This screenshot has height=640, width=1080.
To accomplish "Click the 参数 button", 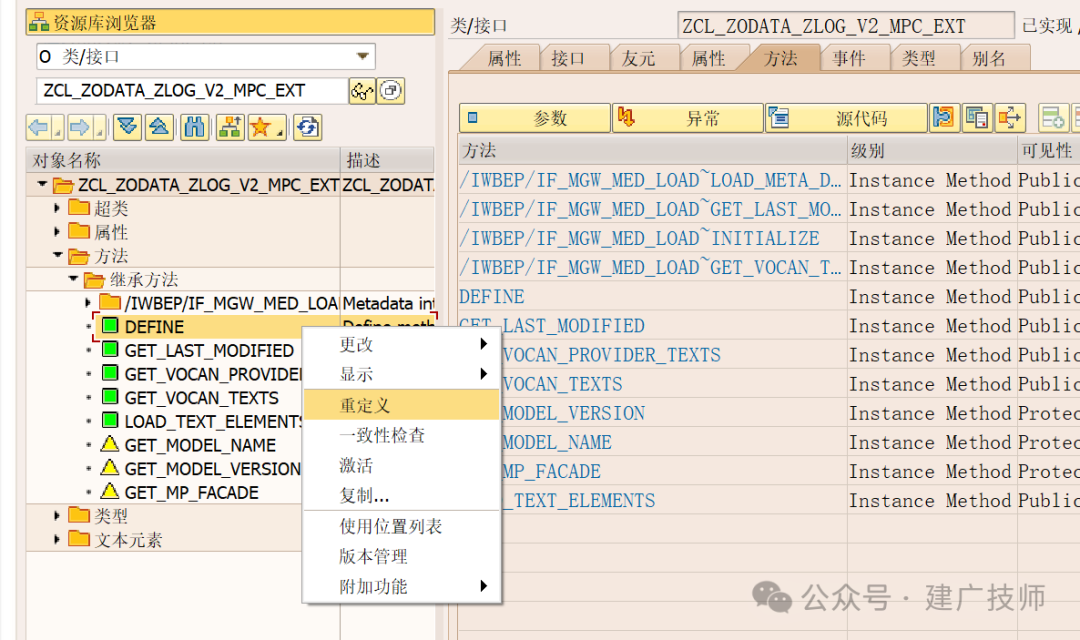I will click(x=535, y=118).
